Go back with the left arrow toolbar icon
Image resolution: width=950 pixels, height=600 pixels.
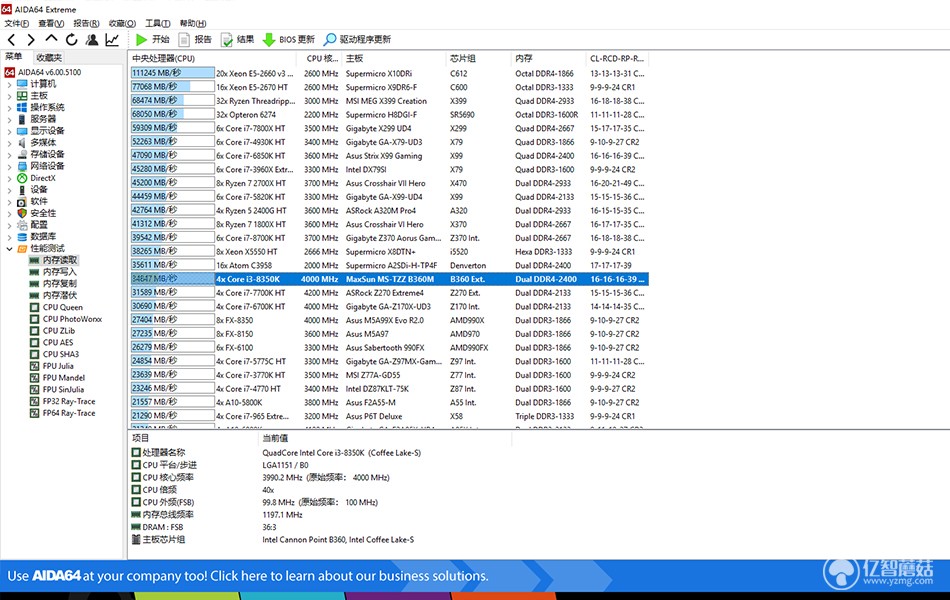coord(12,40)
